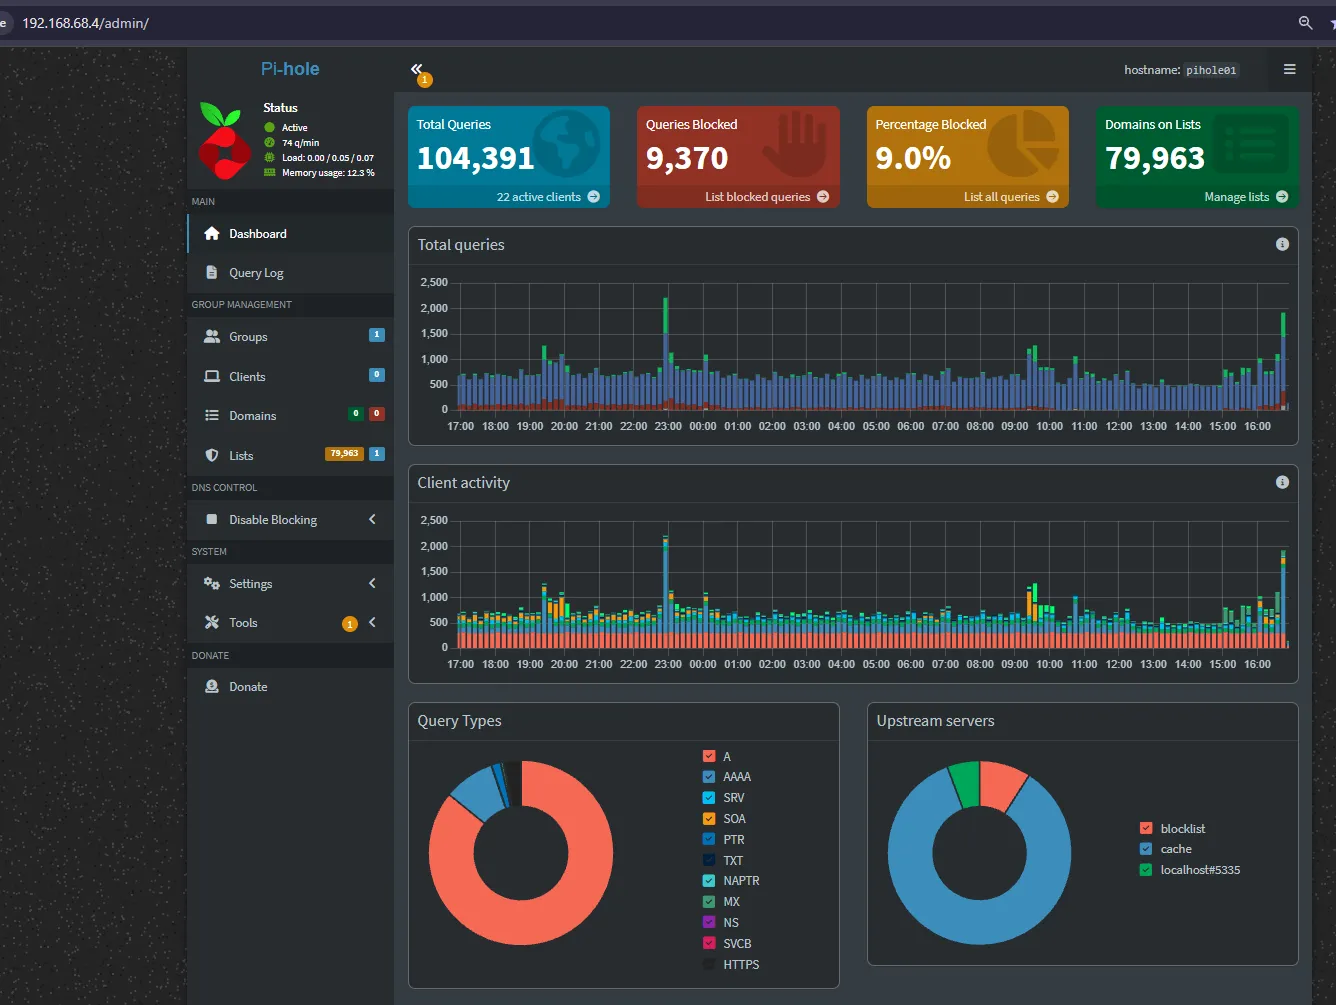
Task: Click the Donate icon
Action: pyautogui.click(x=212, y=686)
